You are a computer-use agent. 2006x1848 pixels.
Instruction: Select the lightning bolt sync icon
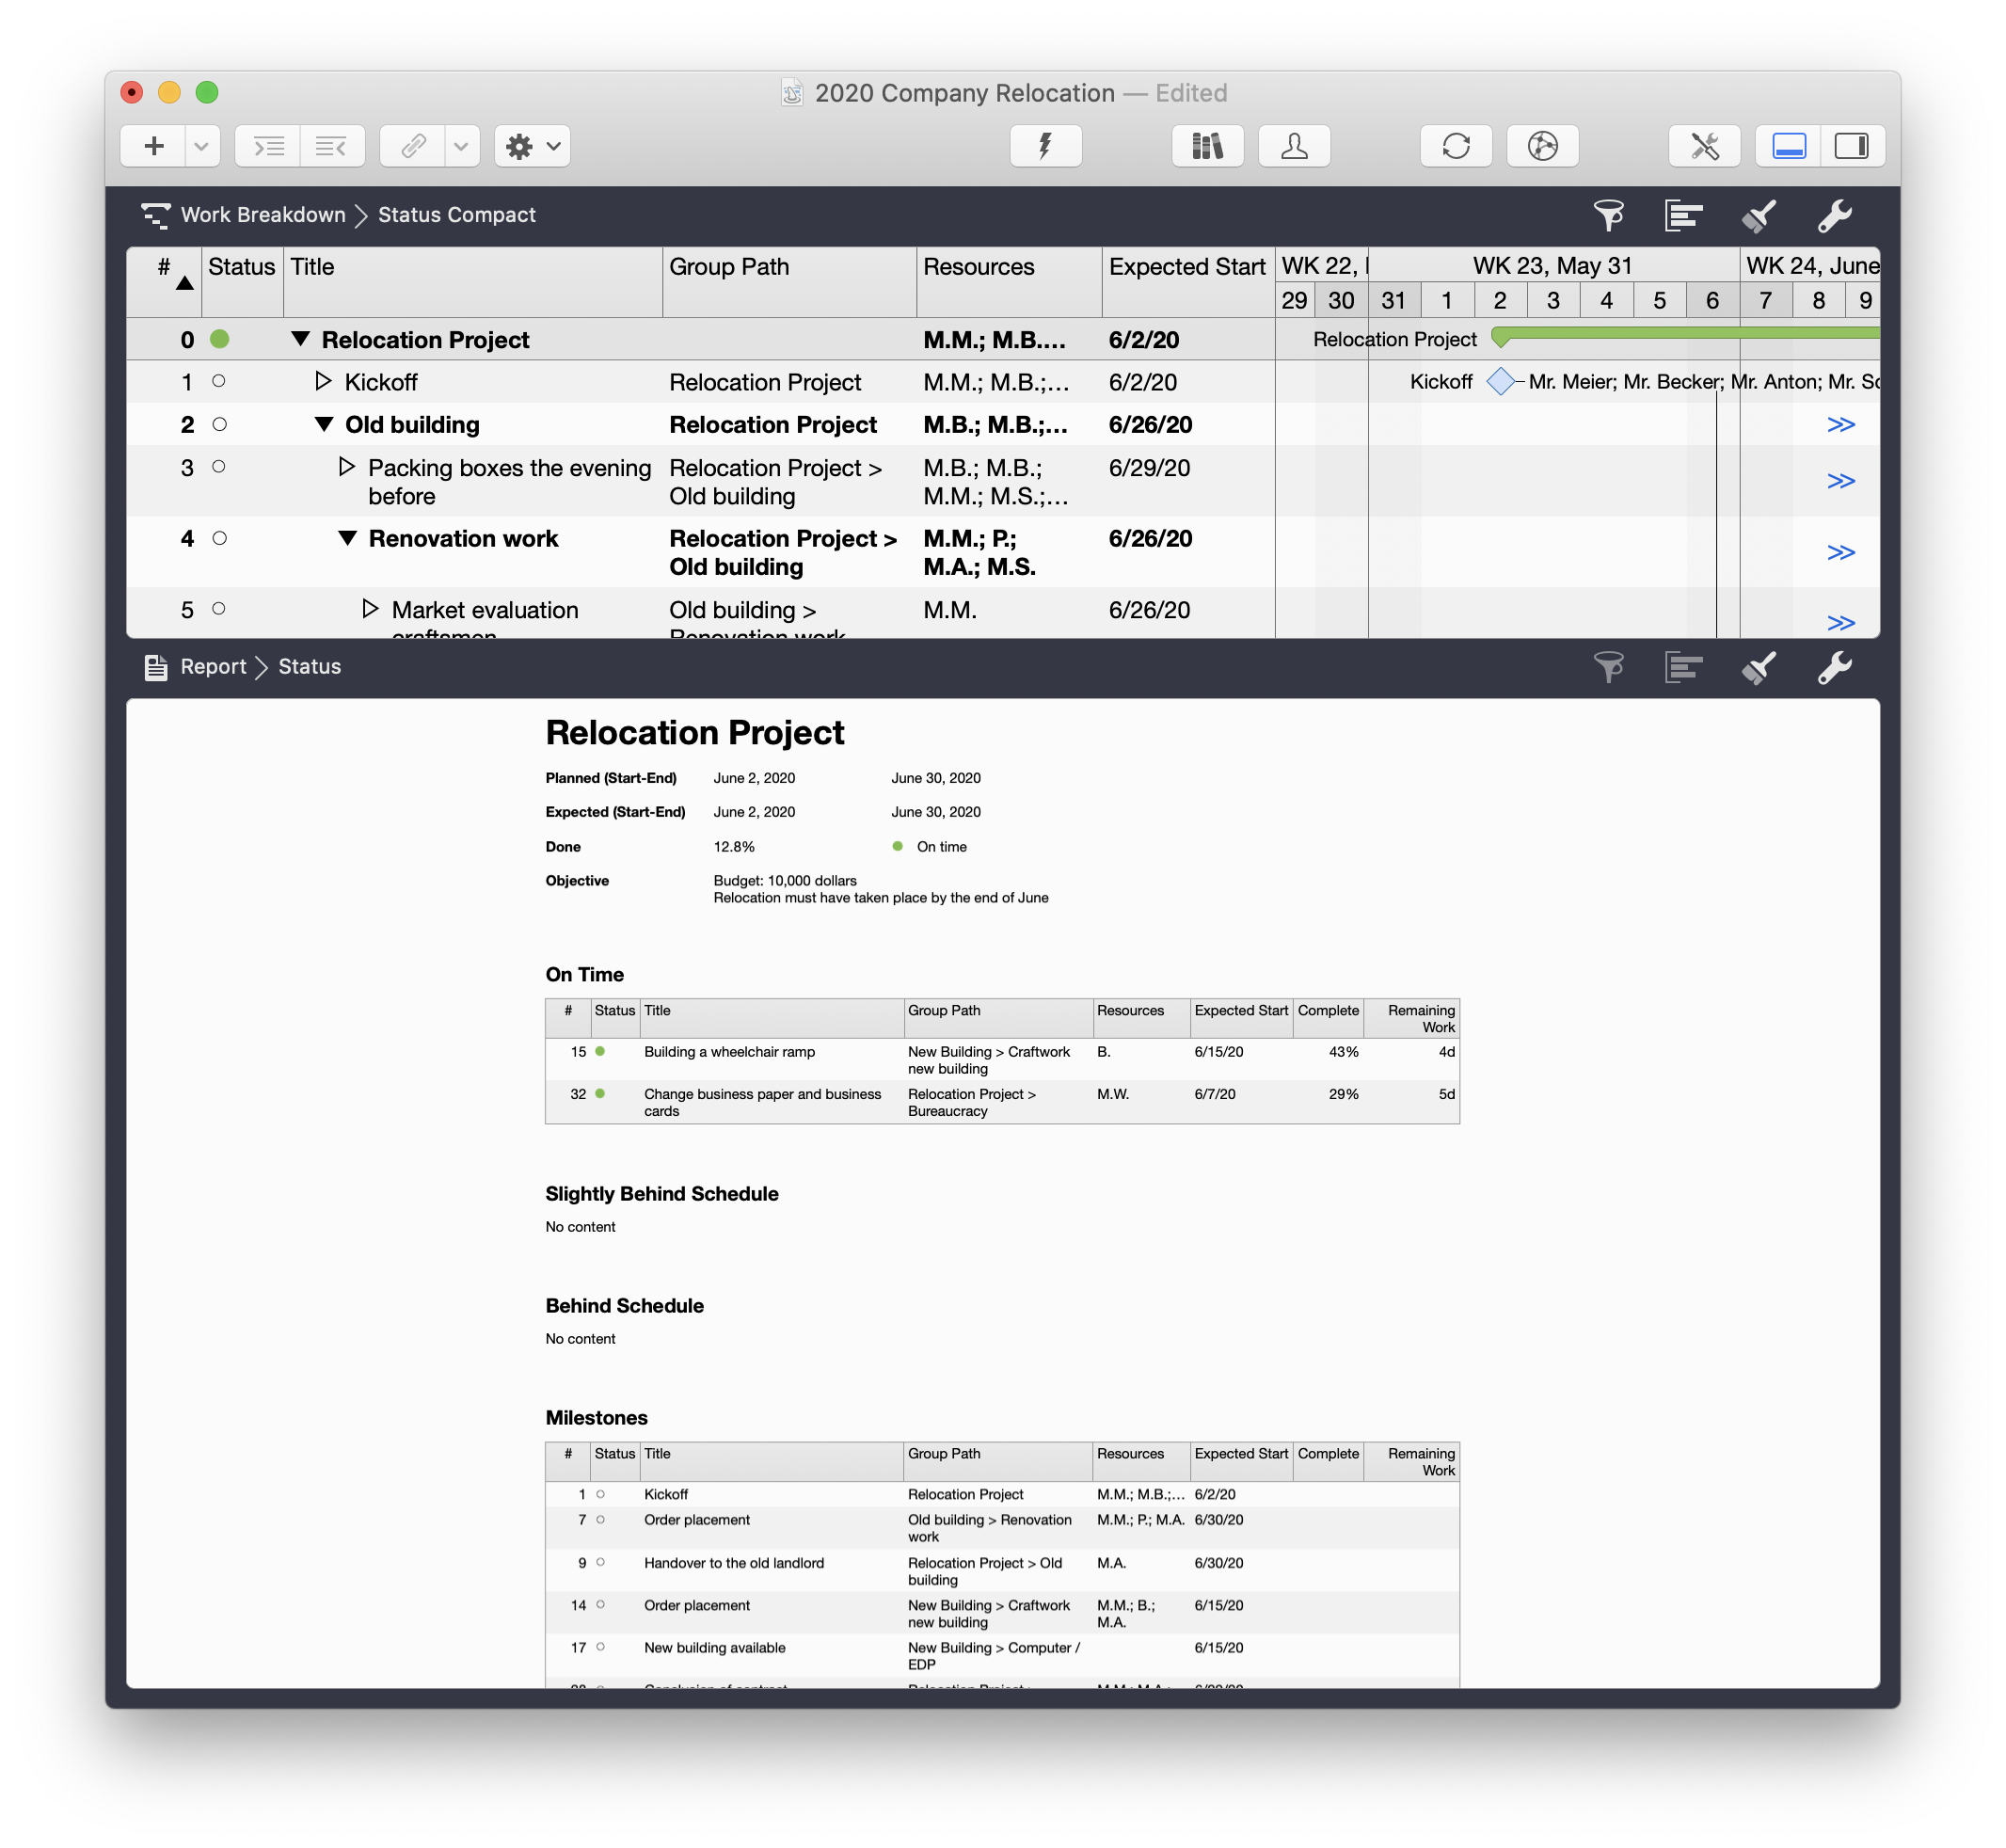[1045, 145]
